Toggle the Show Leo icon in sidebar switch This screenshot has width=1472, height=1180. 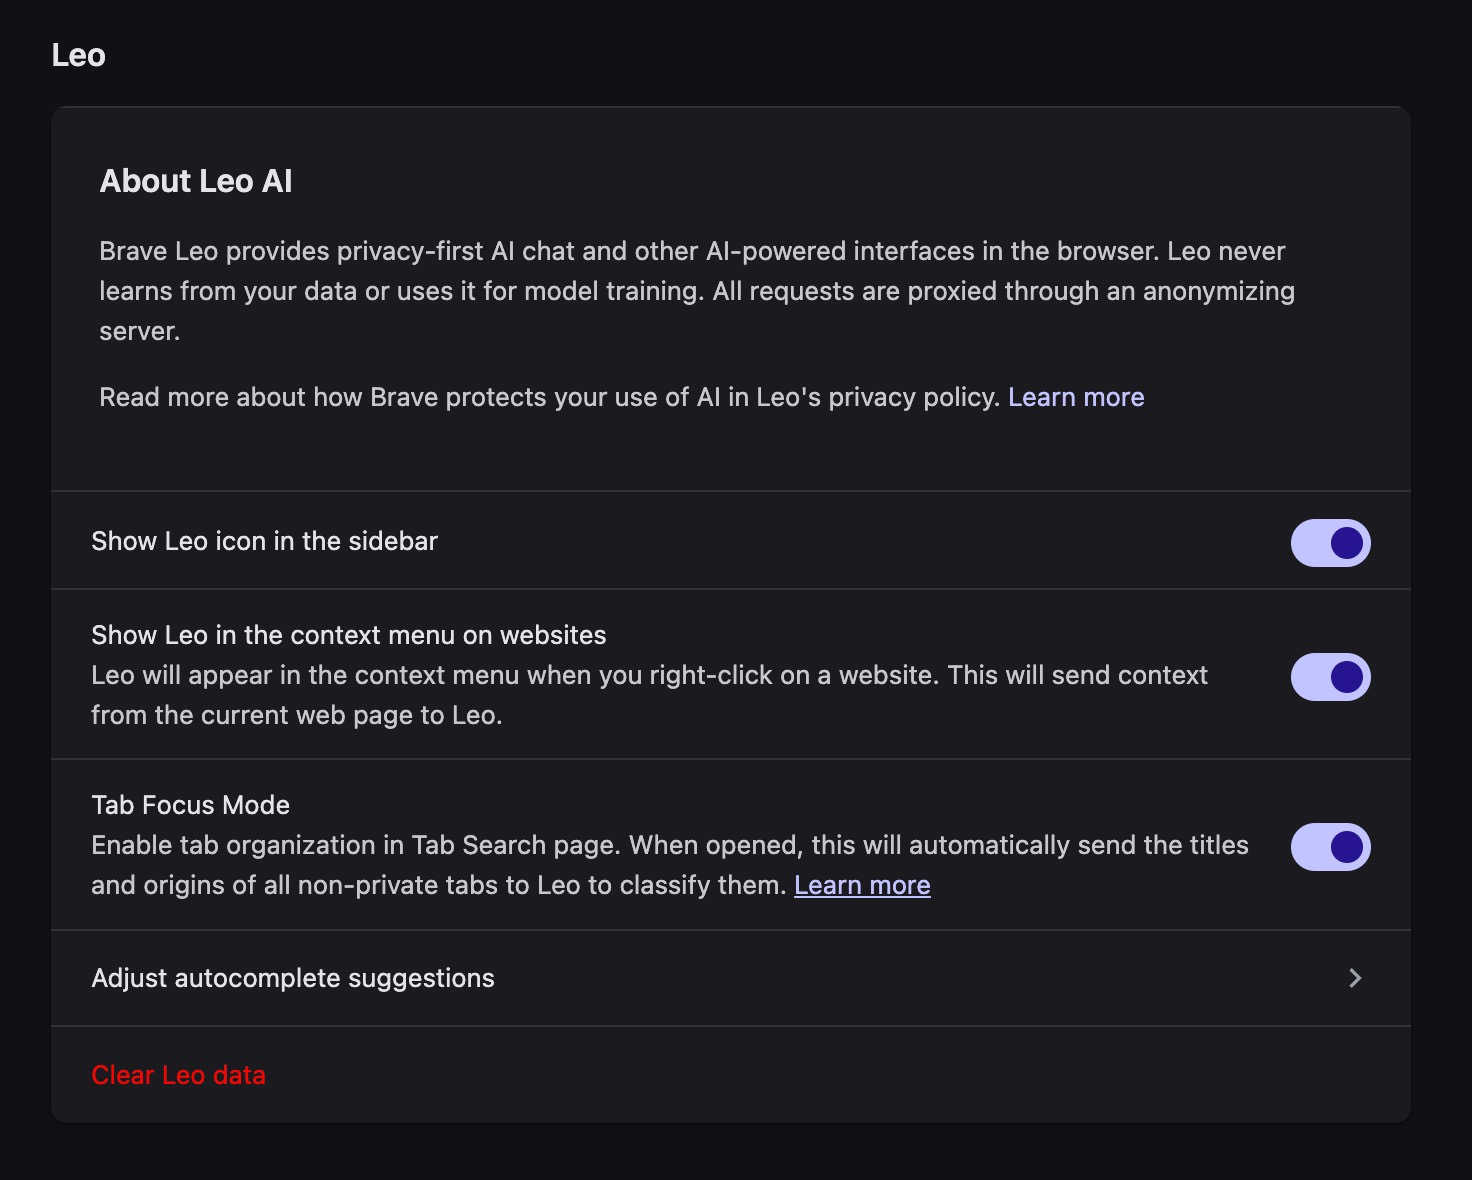(x=1330, y=543)
